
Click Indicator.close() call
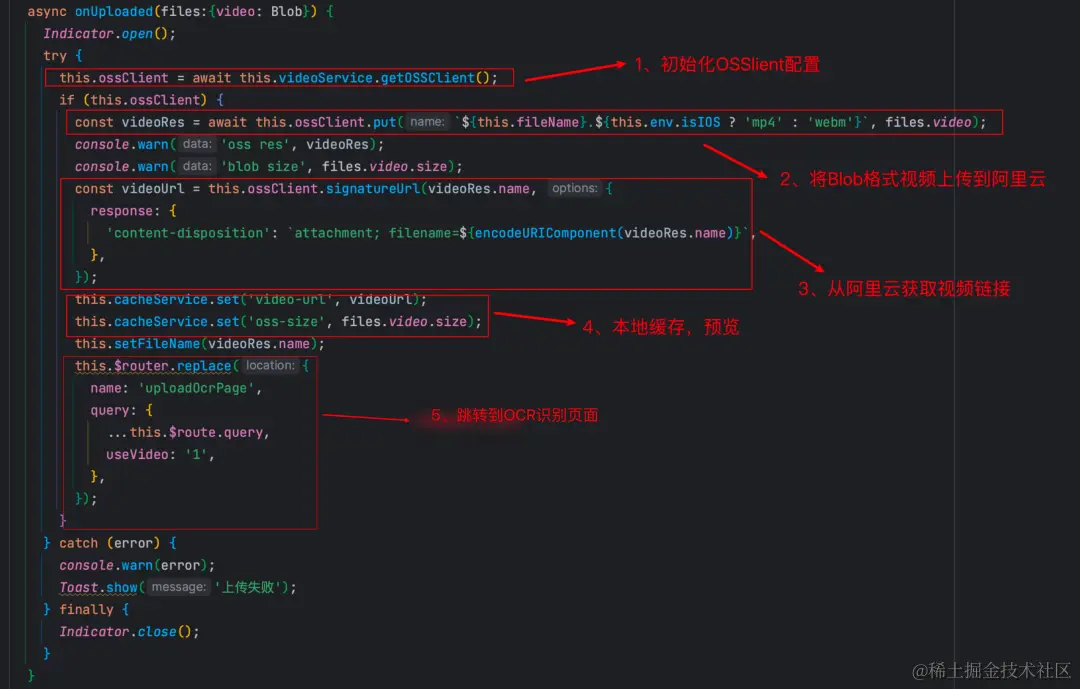129,631
